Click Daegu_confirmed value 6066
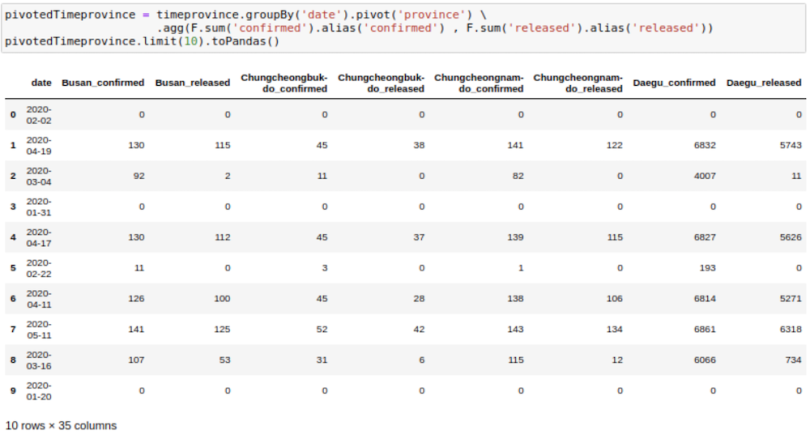810x439 pixels. click(705, 360)
